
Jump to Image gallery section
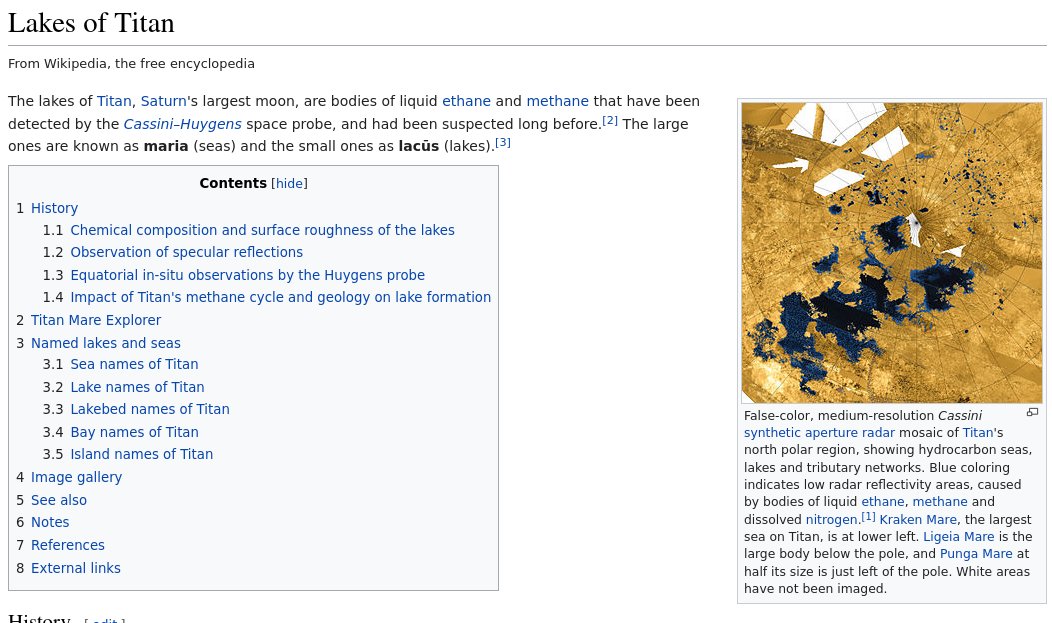point(76,477)
